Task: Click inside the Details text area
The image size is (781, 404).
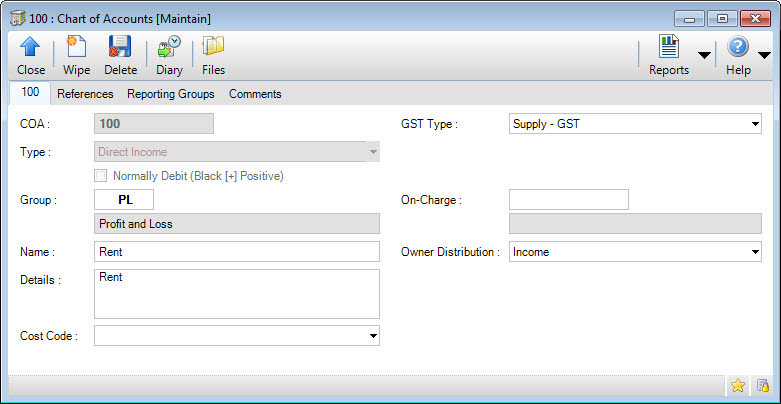Action: (237, 294)
